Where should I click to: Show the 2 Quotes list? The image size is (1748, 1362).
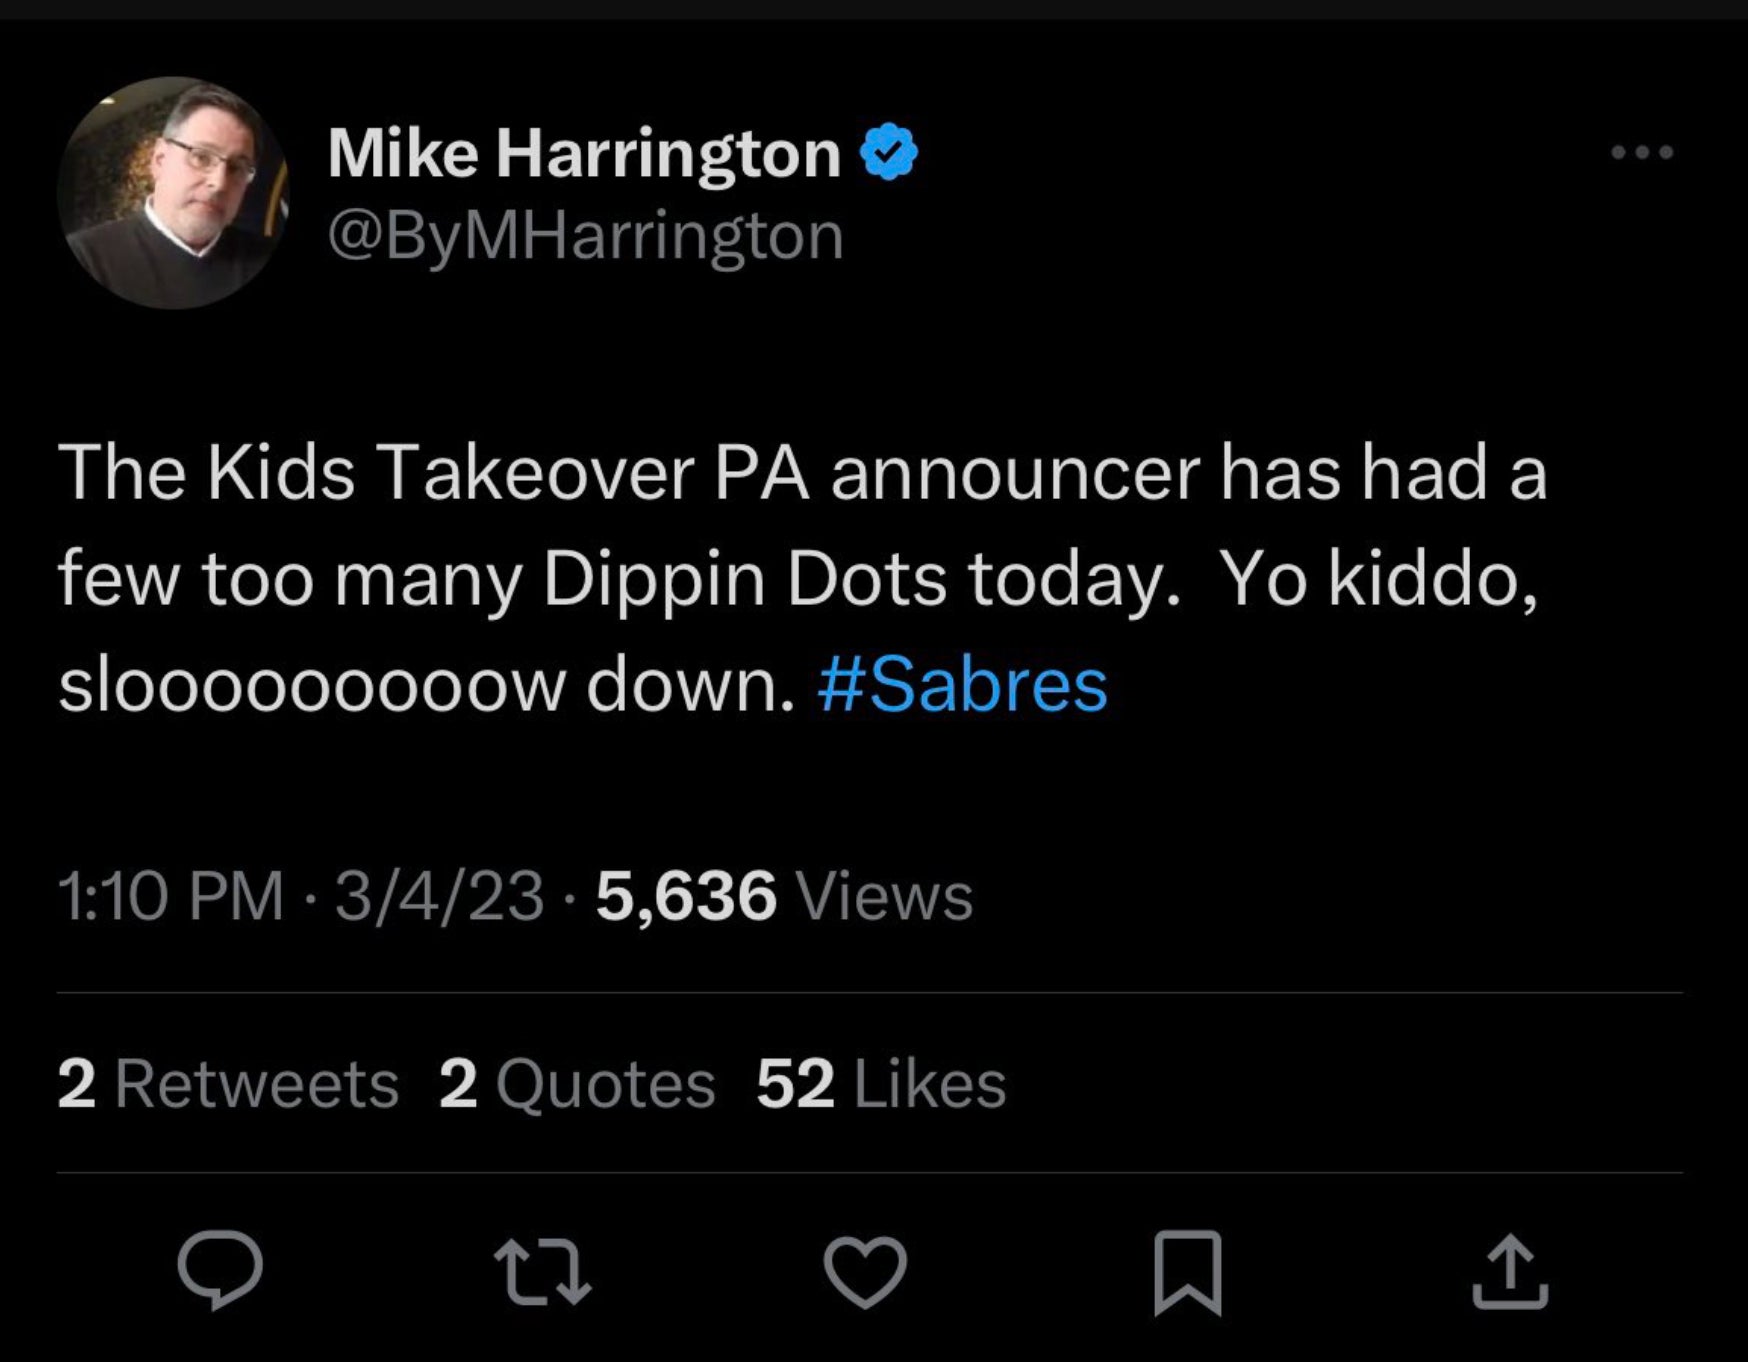click(577, 1085)
